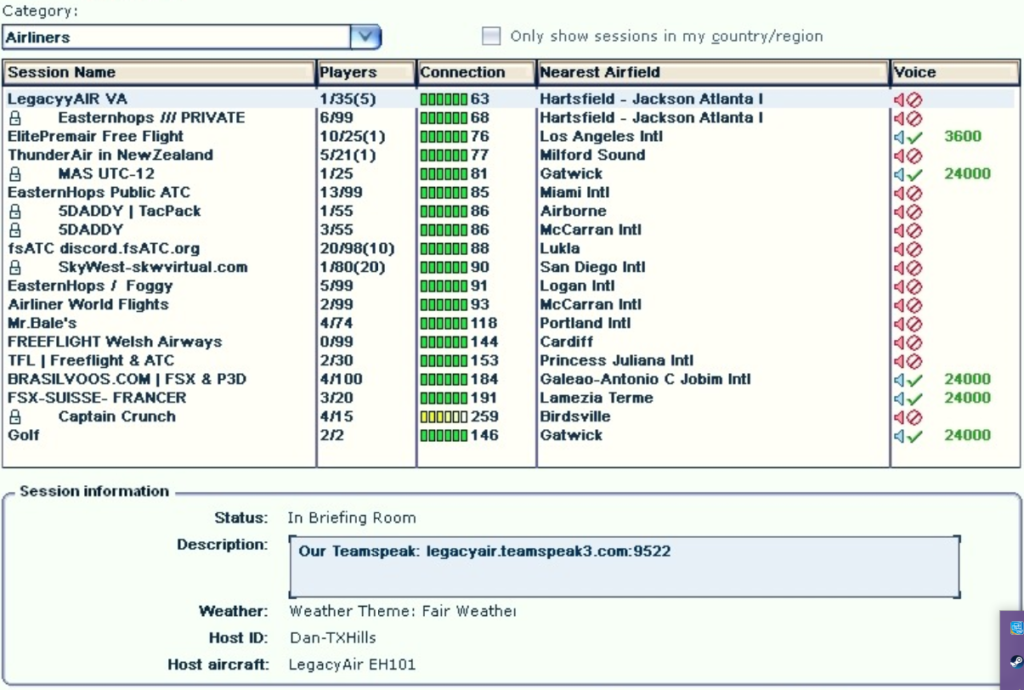
Task: Click 20/98(10) players cell
Action: click(357, 249)
